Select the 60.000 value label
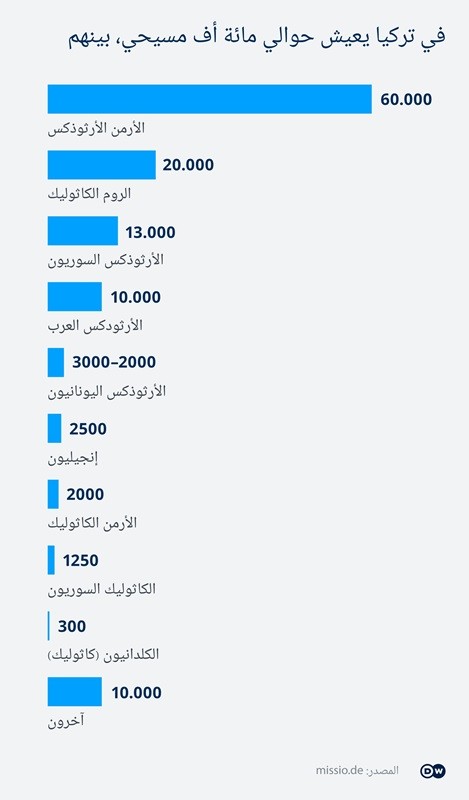 click(406, 99)
